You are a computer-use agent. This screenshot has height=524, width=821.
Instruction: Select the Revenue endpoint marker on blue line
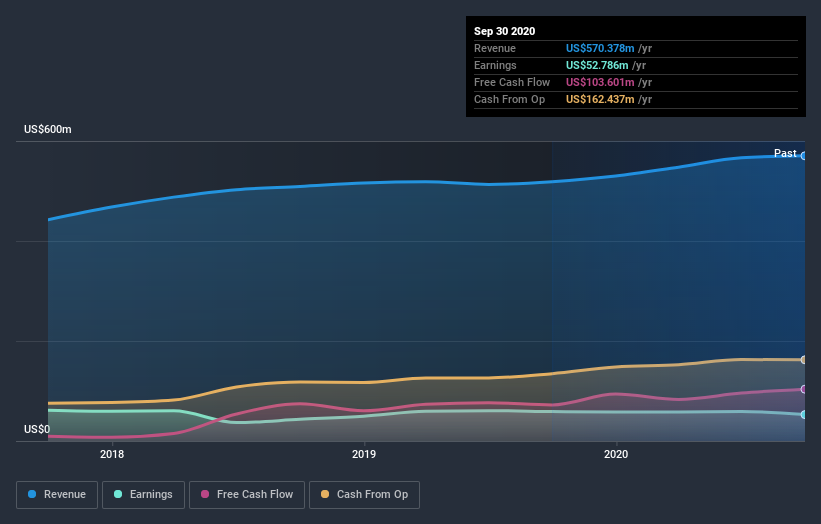point(804,156)
